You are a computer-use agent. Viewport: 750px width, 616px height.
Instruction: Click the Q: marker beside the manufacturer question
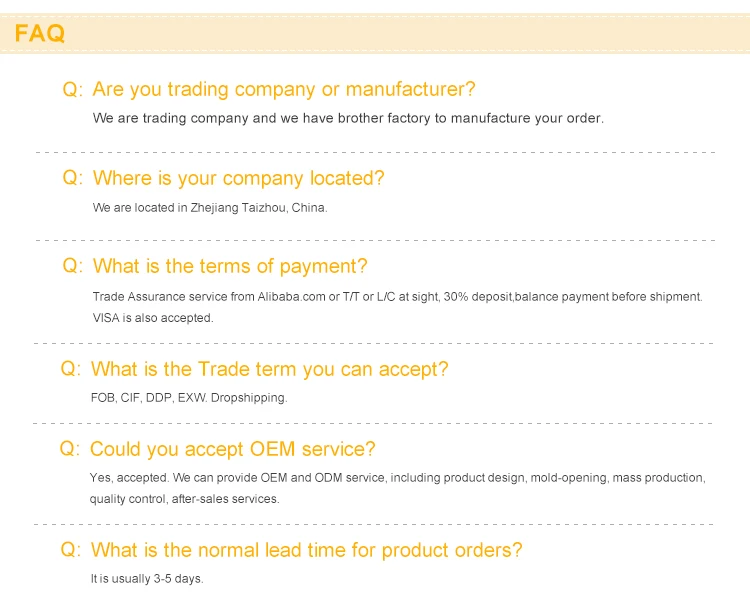click(73, 89)
